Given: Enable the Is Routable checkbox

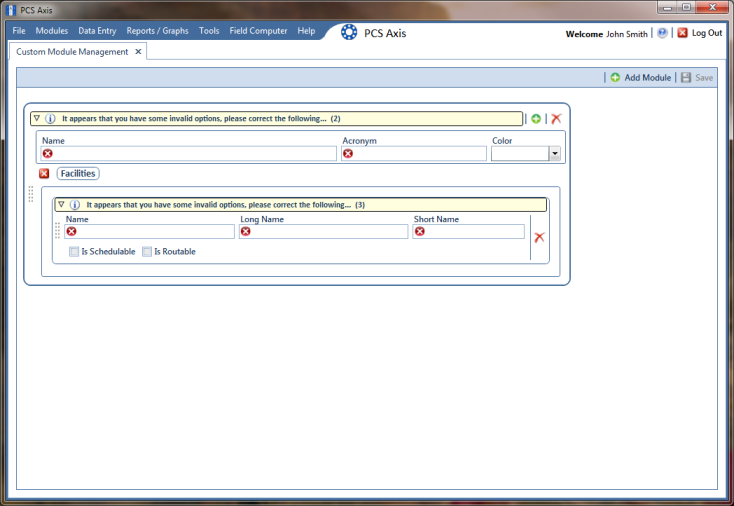Looking at the screenshot, I should pyautogui.click(x=147, y=252).
